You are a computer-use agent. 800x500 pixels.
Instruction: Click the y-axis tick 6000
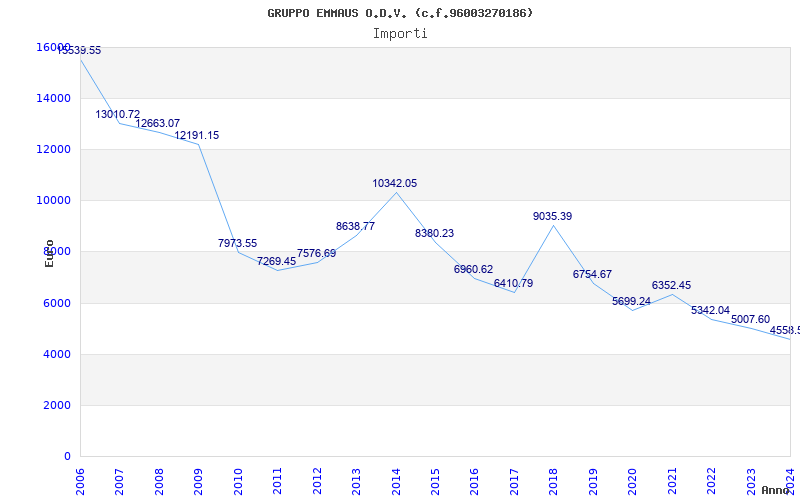pos(56,303)
